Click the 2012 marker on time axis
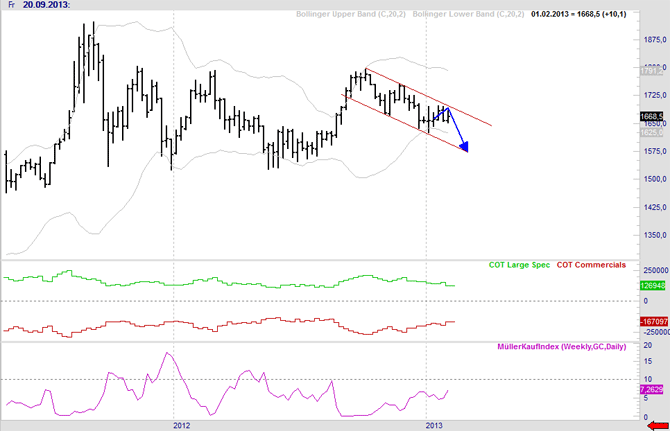Screen dimensions: 670x431 tap(174, 425)
